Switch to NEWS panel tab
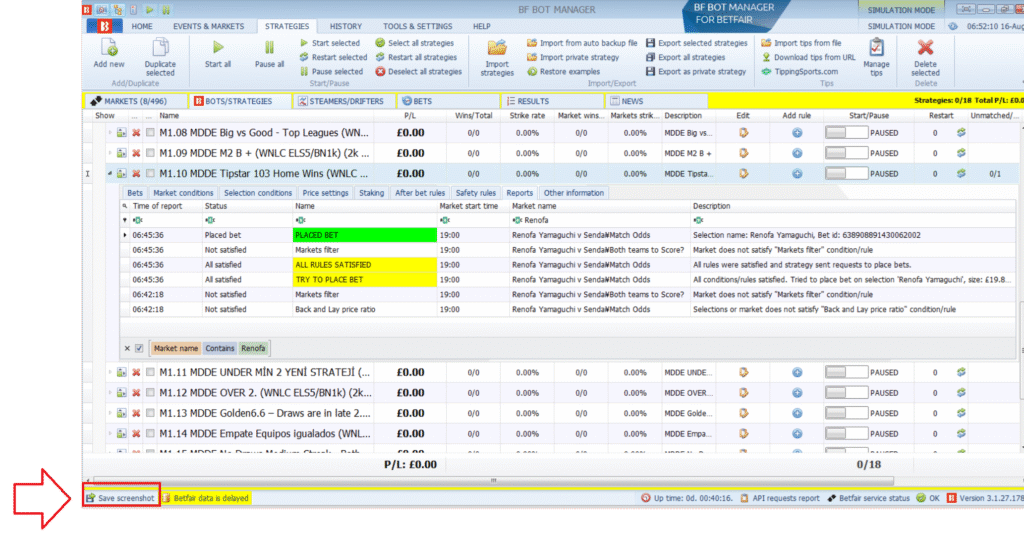This screenshot has height=535, width=1024. tap(657, 101)
